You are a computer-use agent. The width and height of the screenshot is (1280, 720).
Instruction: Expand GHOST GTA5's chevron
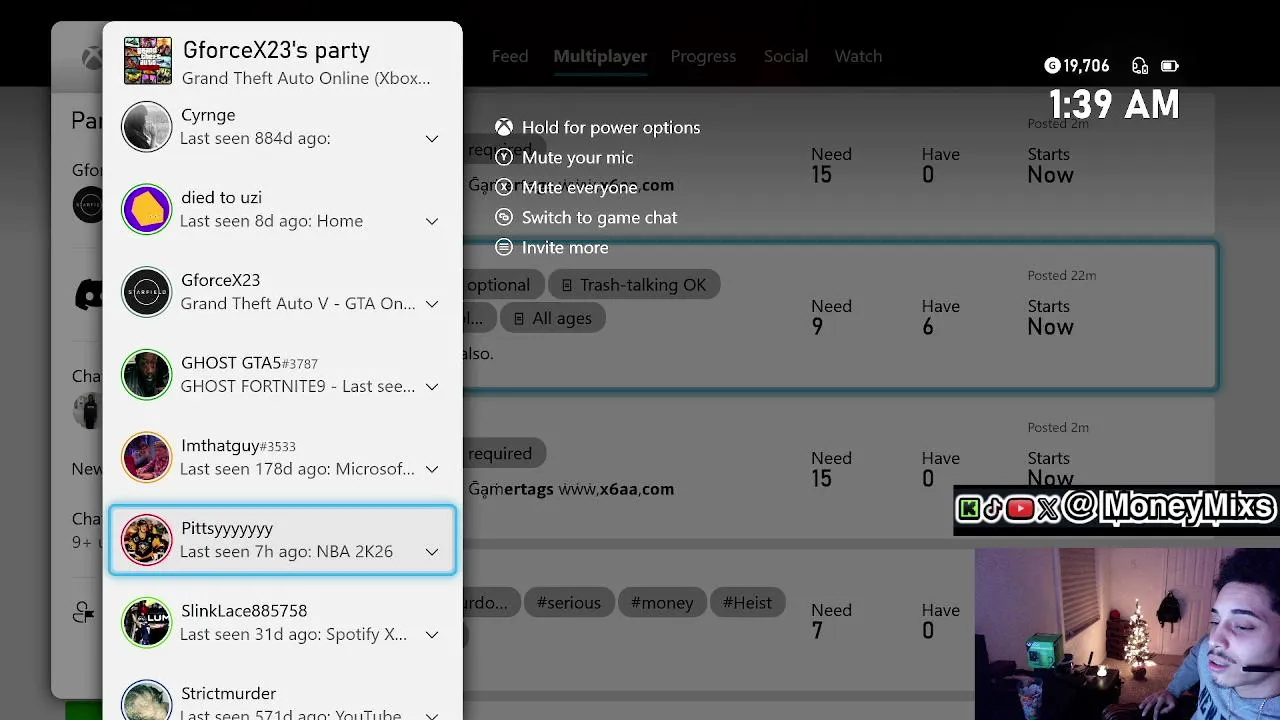(x=432, y=387)
